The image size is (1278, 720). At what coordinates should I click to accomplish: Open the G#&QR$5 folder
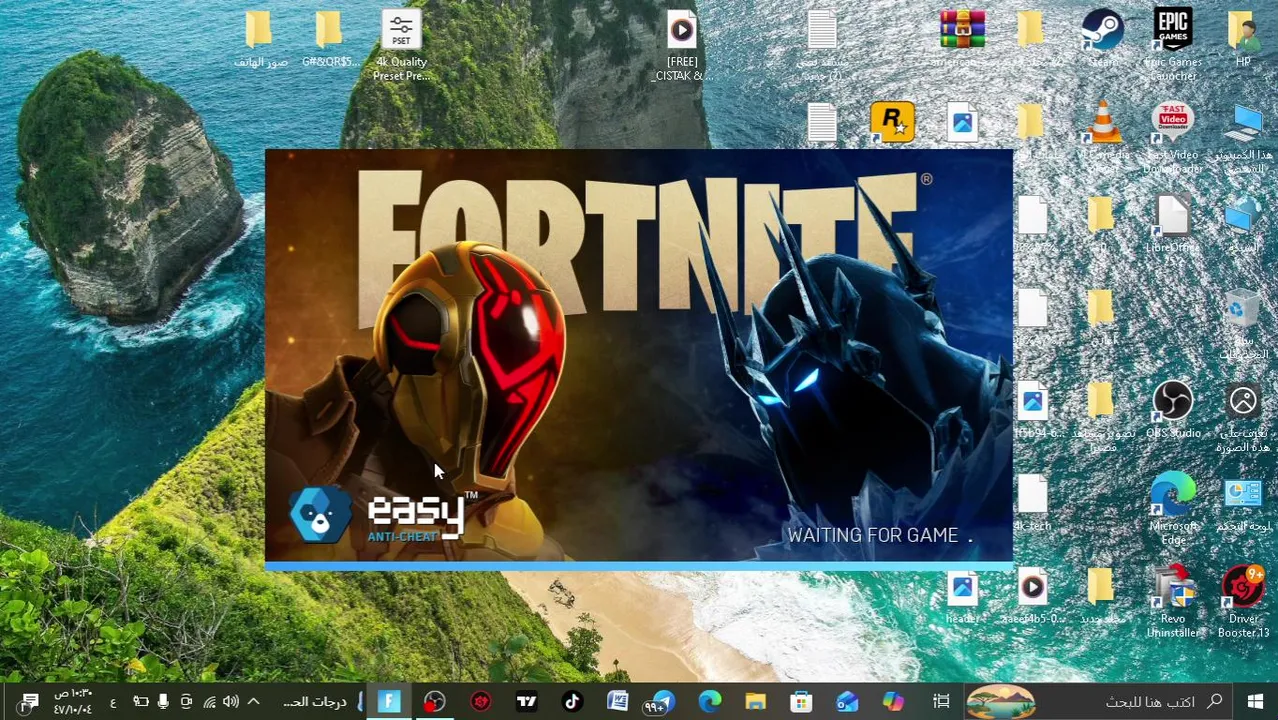pyautogui.click(x=329, y=38)
